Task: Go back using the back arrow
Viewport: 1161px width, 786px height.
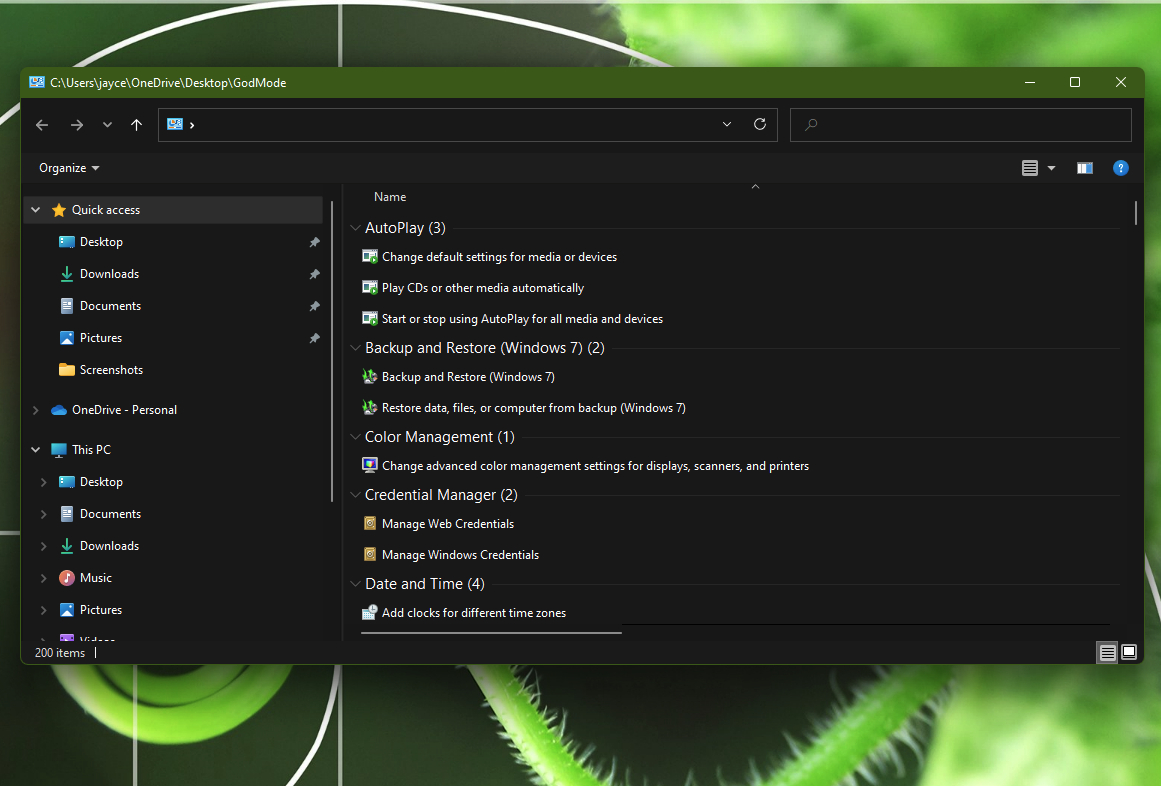Action: click(x=42, y=125)
